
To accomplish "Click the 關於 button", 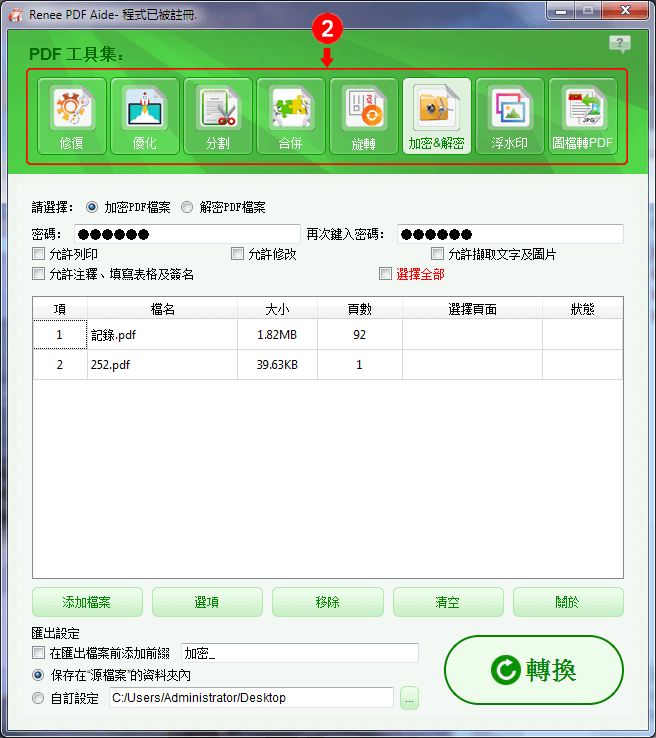I will click(568, 602).
